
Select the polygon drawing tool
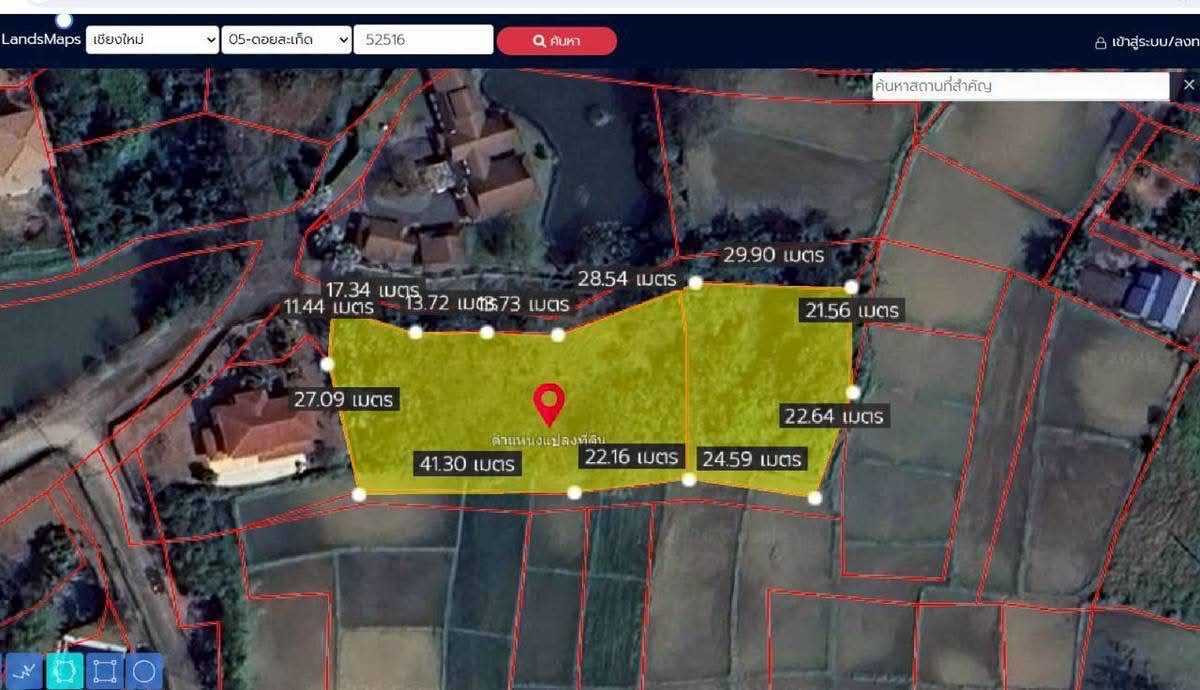(65, 671)
